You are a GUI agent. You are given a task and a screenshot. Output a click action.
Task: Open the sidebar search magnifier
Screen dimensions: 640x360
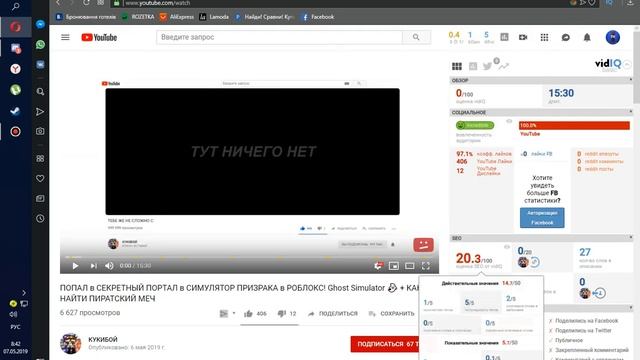(40, 91)
